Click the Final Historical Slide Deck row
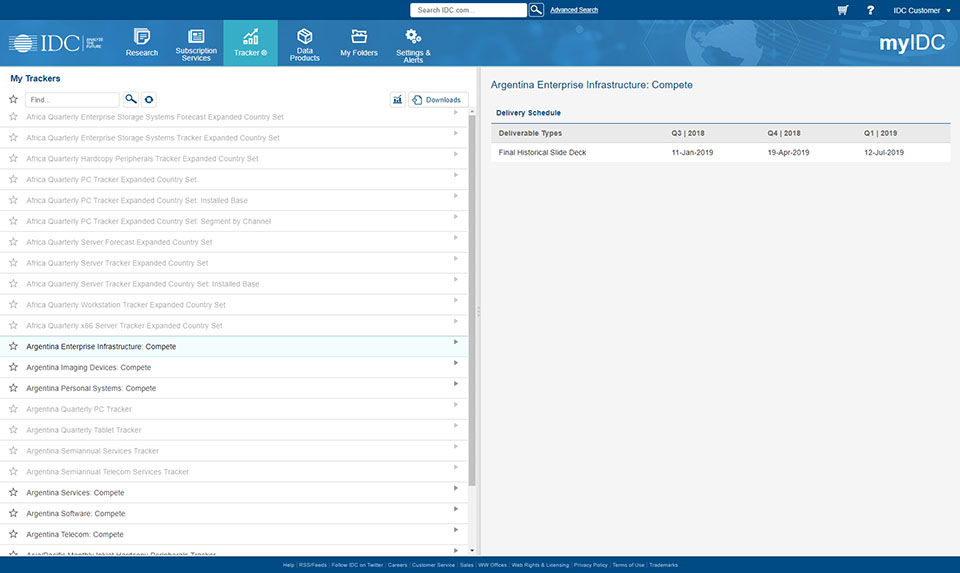The image size is (960, 573). (721, 152)
